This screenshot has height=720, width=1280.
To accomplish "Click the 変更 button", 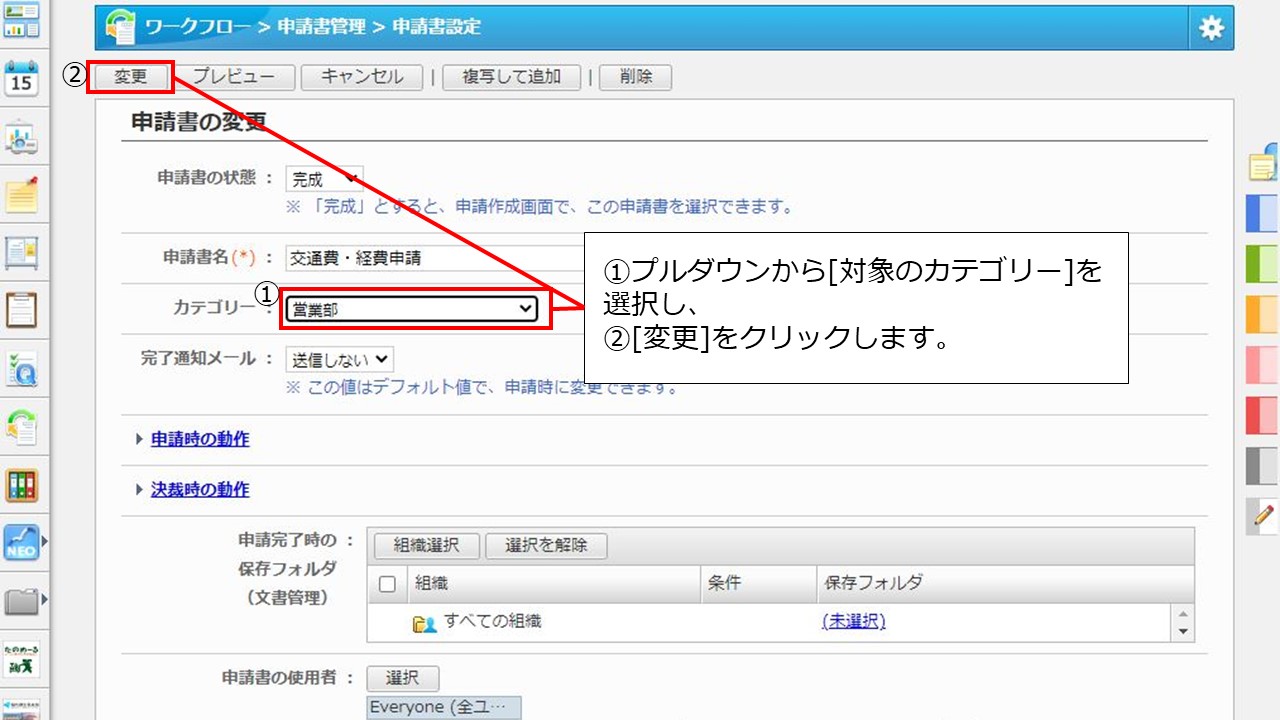I will coord(131,77).
